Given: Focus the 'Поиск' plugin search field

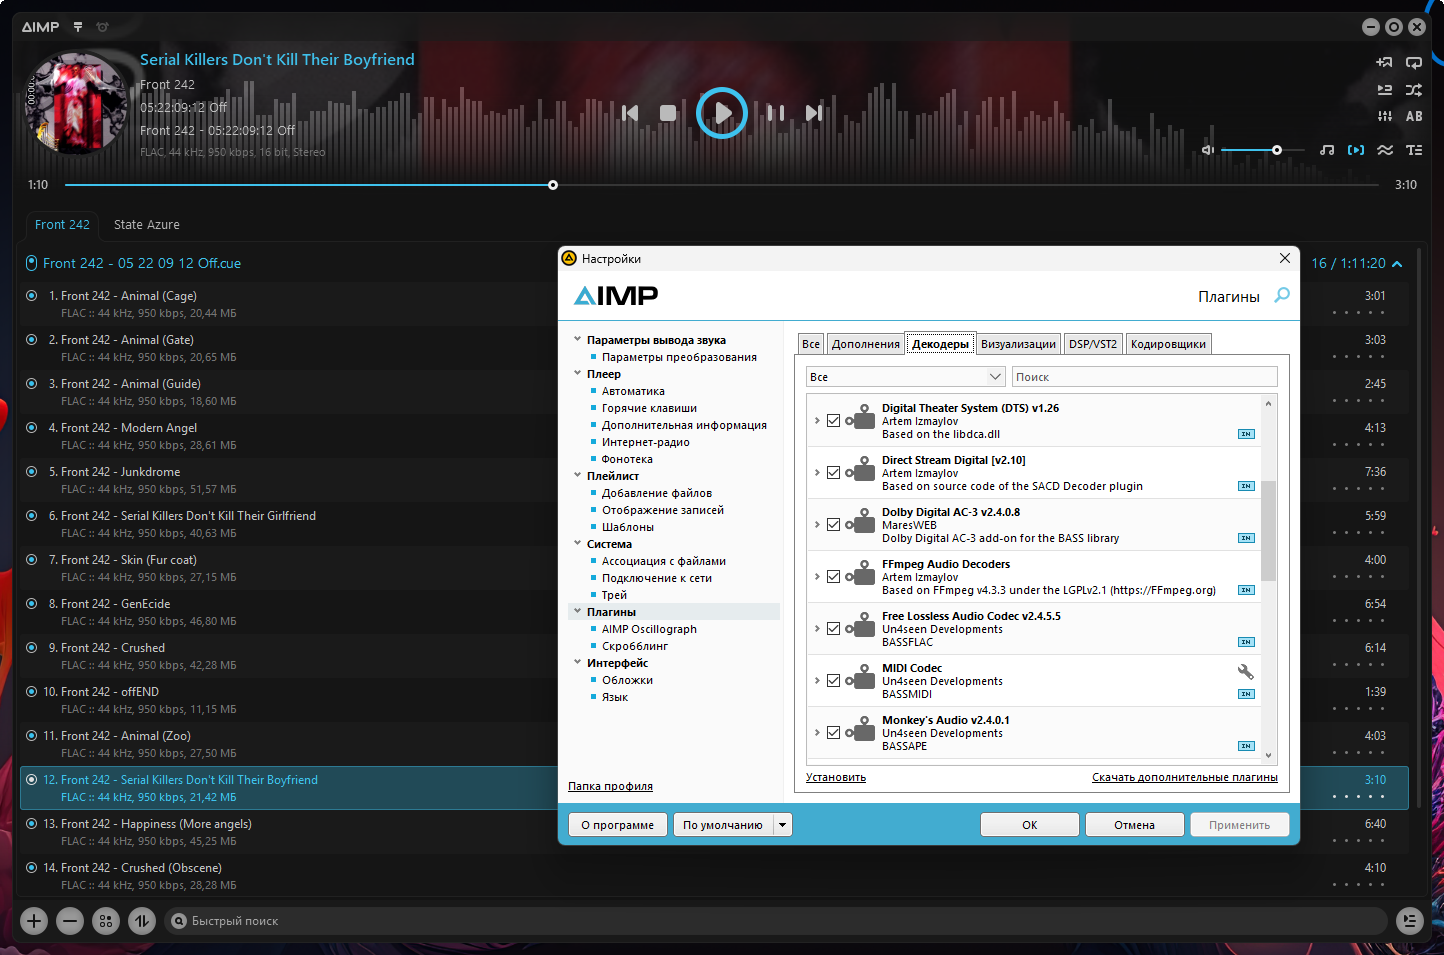Looking at the screenshot, I should [x=1145, y=377].
